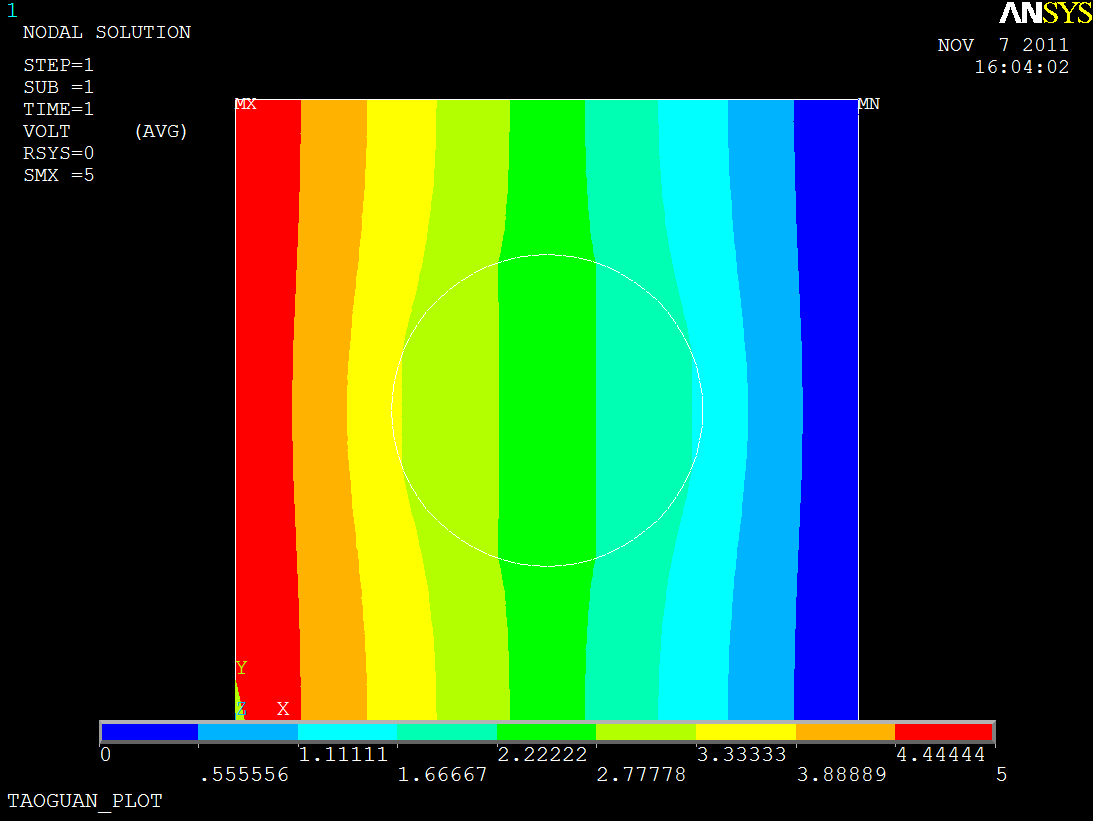This screenshot has width=1093, height=821.
Task: Pick the orange swatch in legend bar
Action: point(845,732)
